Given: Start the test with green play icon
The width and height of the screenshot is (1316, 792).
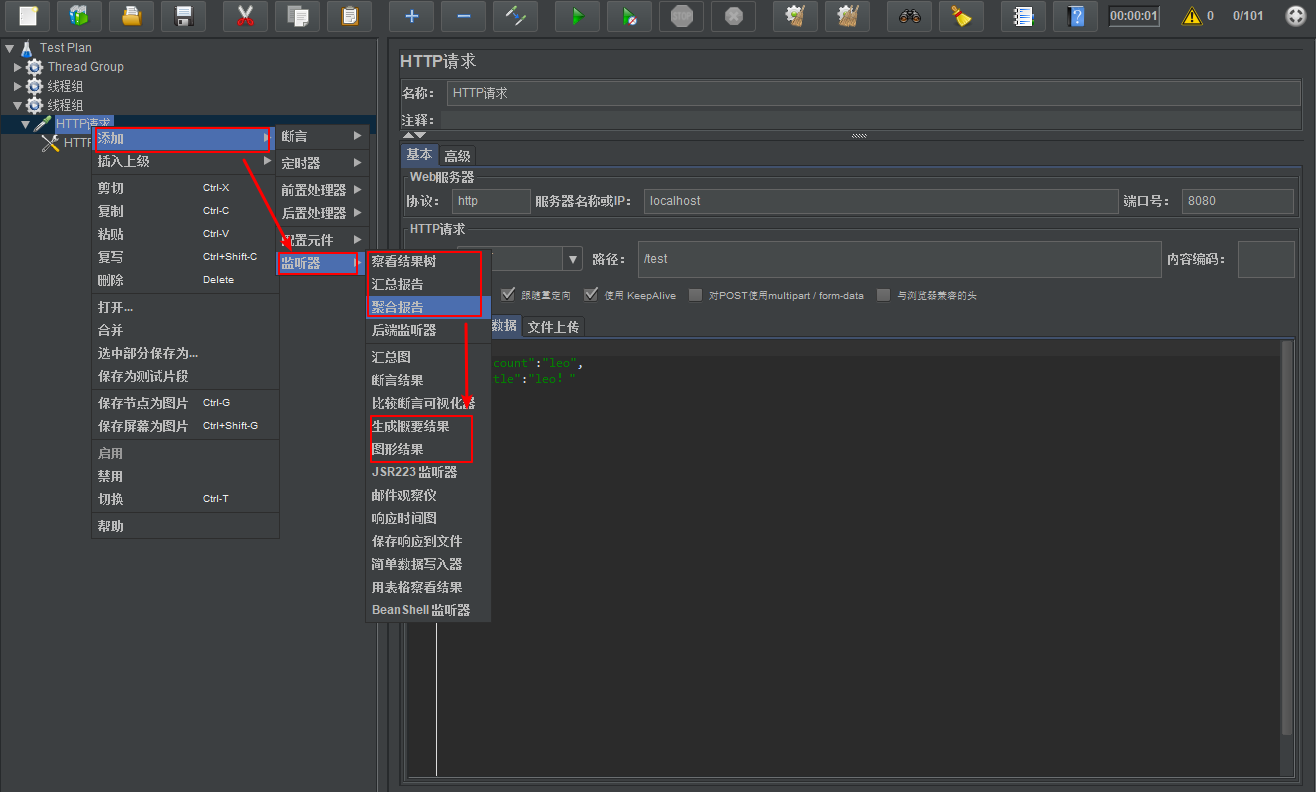Looking at the screenshot, I should [577, 16].
